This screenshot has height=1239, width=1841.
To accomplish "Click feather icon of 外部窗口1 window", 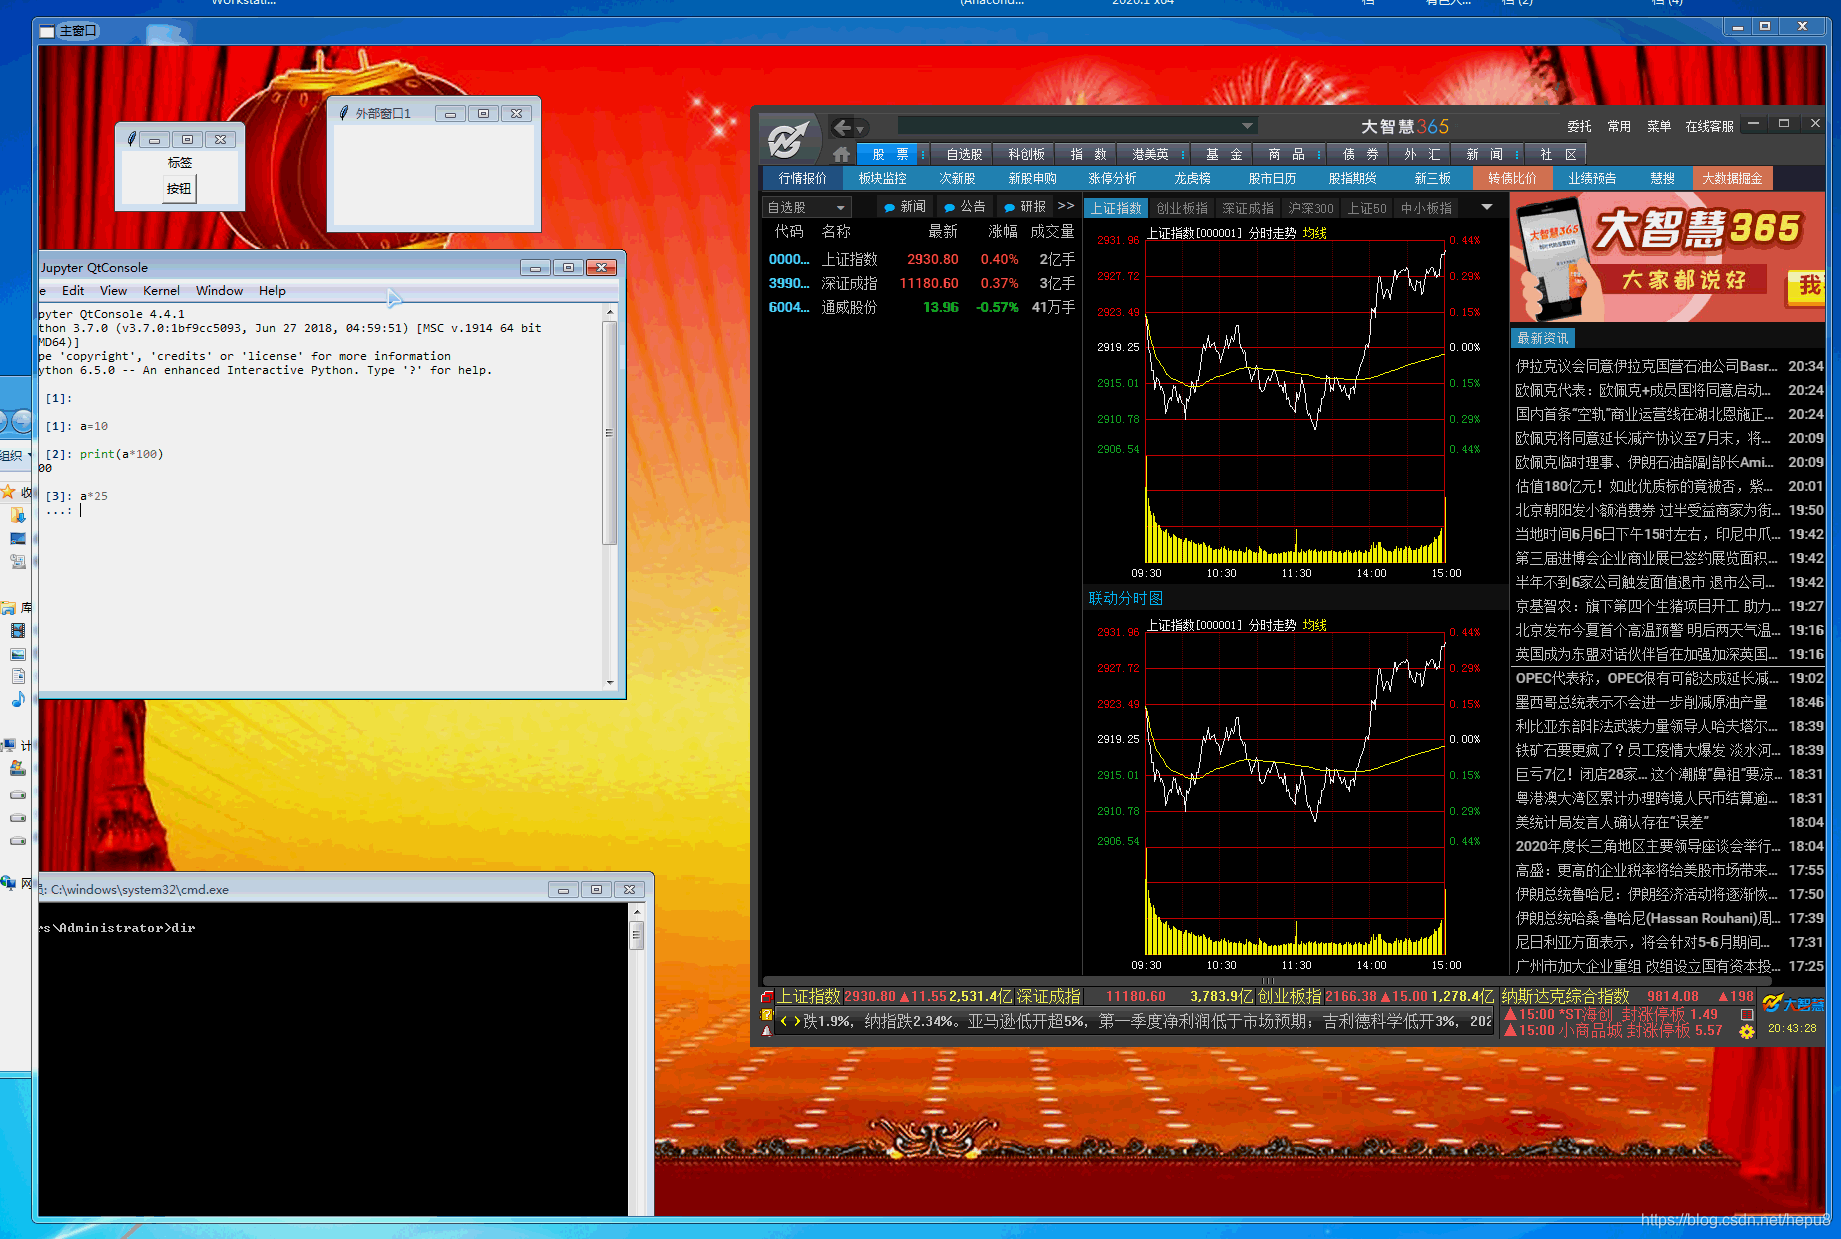I will (x=344, y=113).
